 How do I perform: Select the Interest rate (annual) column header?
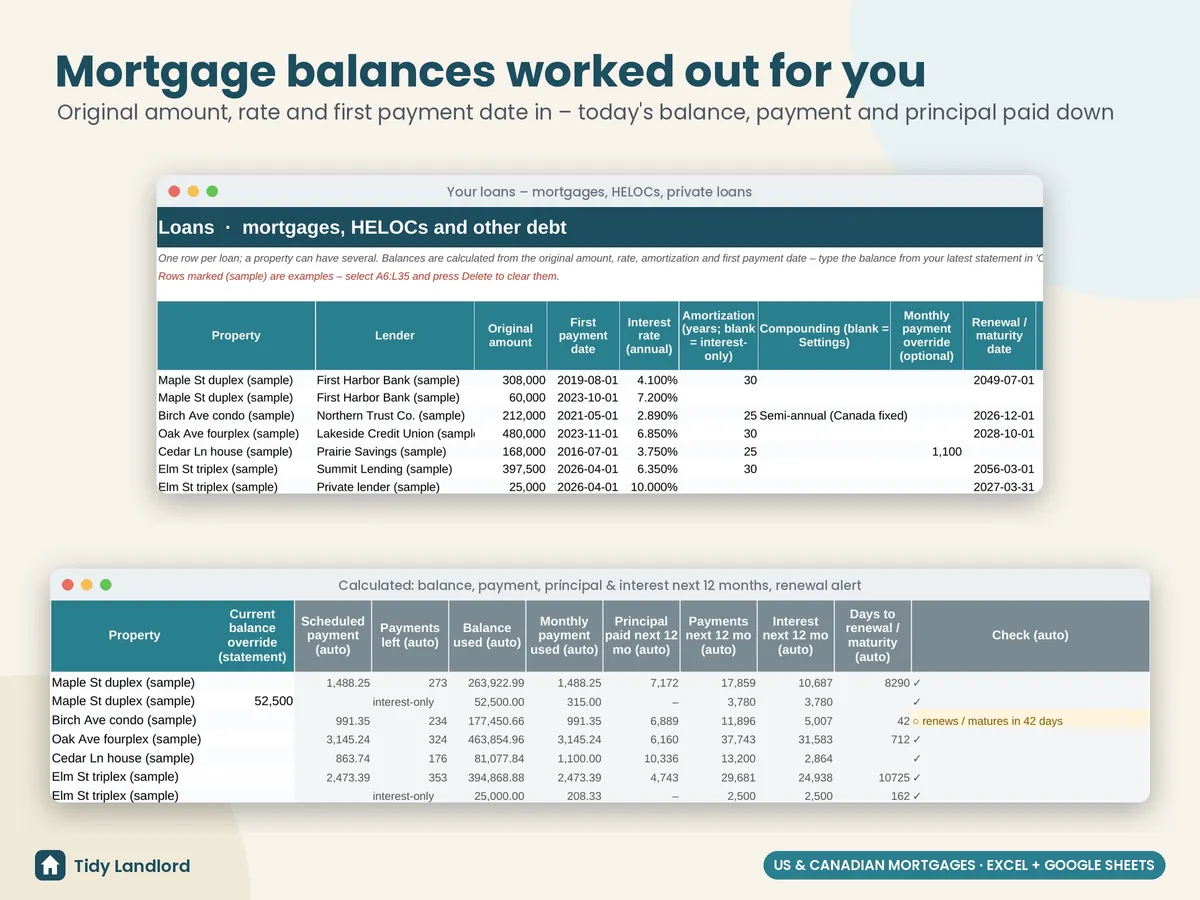(649, 336)
